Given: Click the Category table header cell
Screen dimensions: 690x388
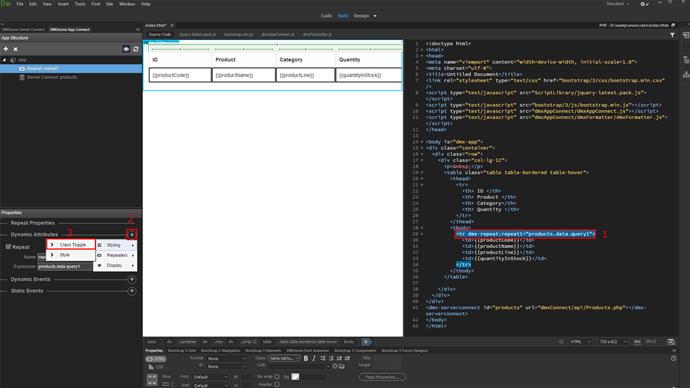Looking at the screenshot, I should (305, 60).
